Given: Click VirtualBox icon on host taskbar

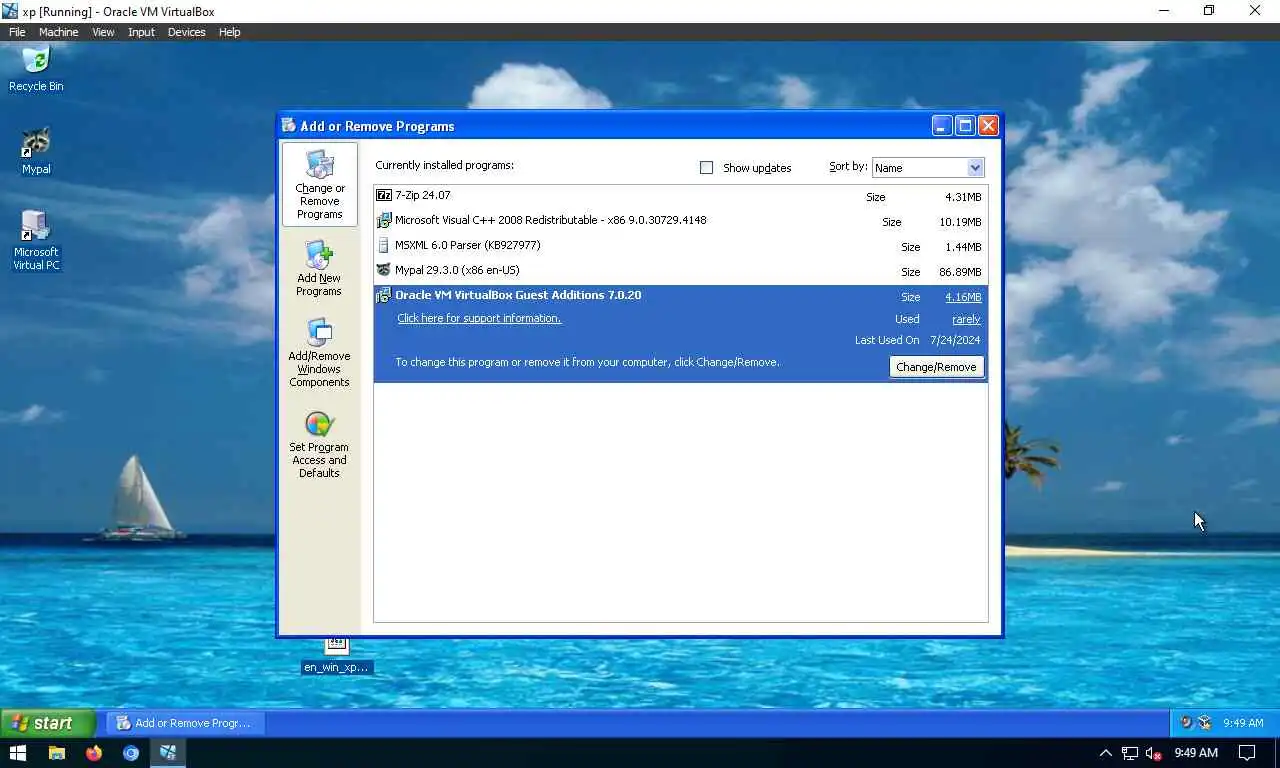Looking at the screenshot, I should tap(168, 753).
